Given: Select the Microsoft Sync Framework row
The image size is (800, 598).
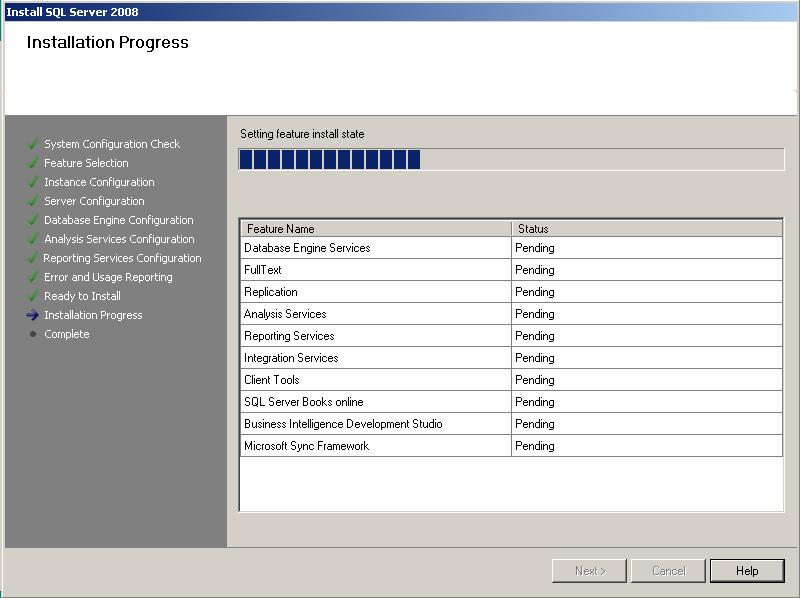Looking at the screenshot, I should click(511, 445).
